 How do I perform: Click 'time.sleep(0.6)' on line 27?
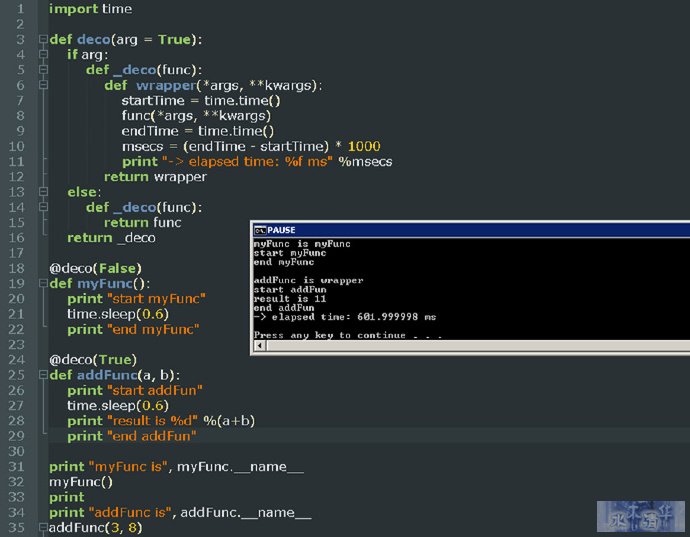click(118, 406)
